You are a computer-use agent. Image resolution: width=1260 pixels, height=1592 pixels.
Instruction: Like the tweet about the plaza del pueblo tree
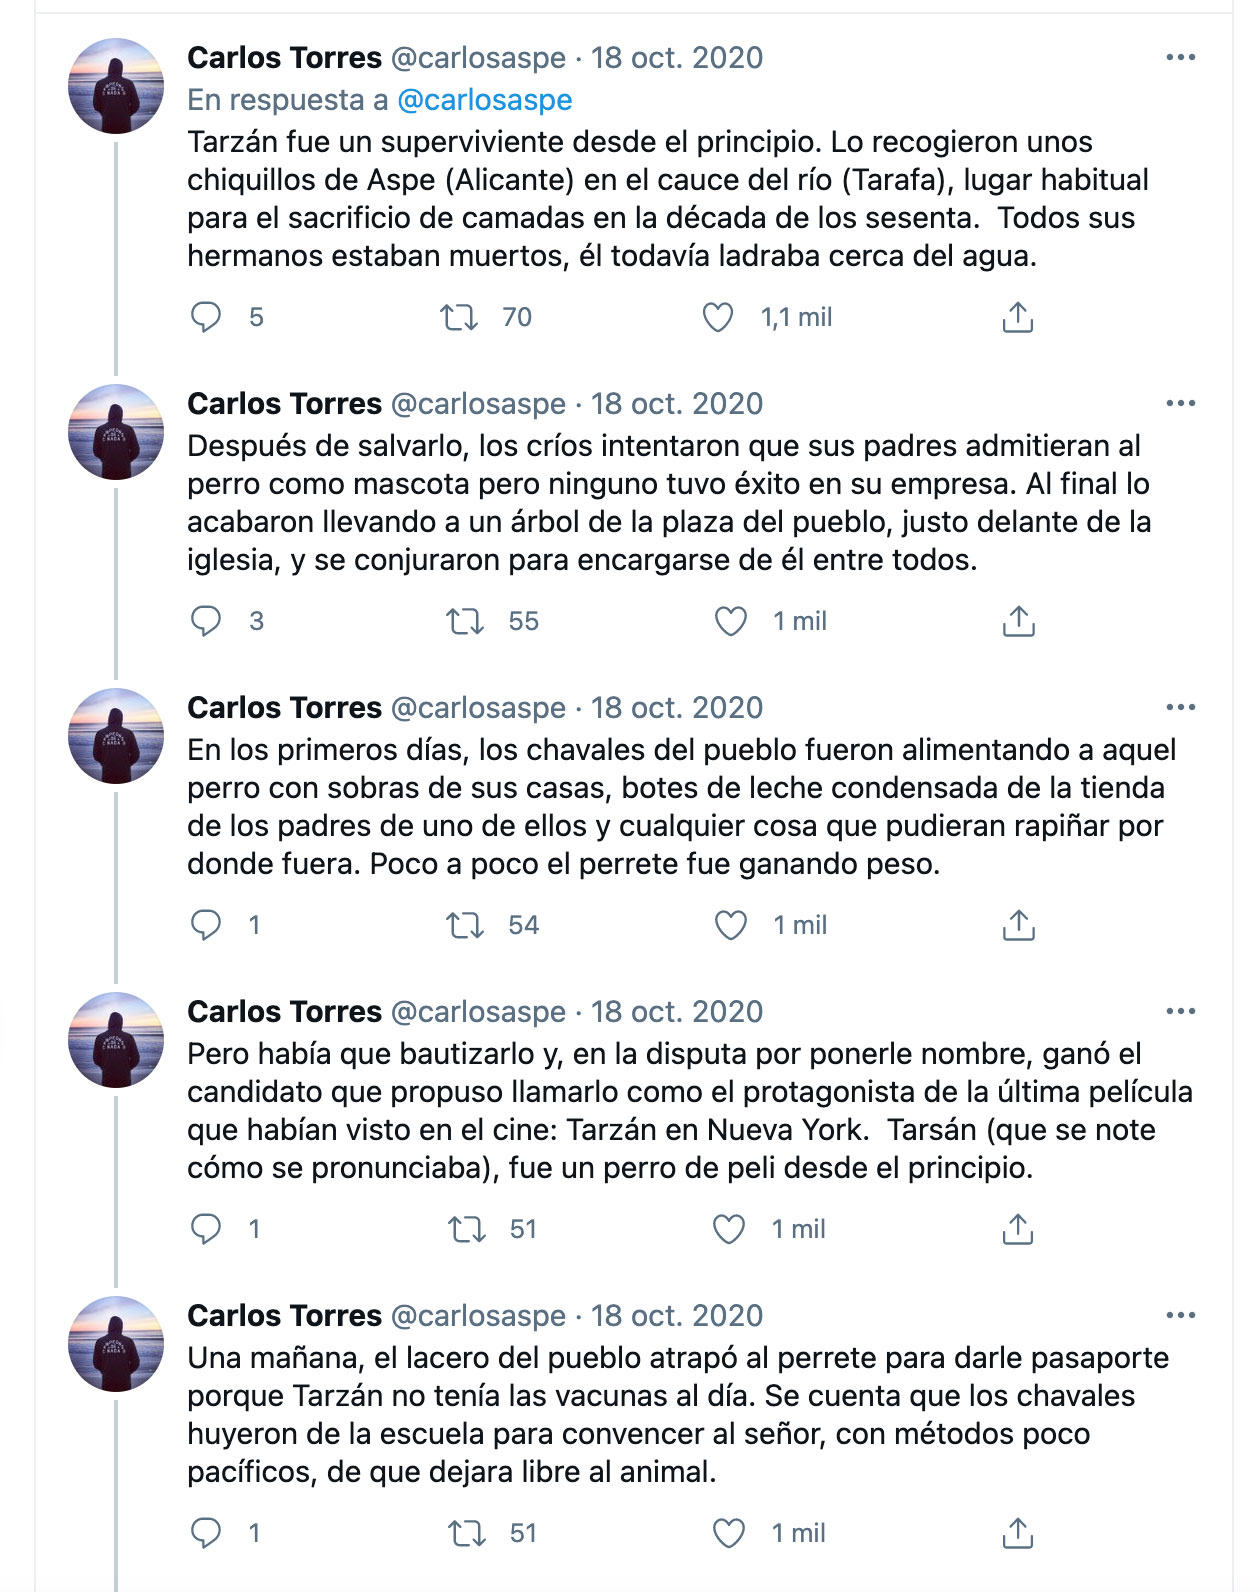click(x=731, y=621)
